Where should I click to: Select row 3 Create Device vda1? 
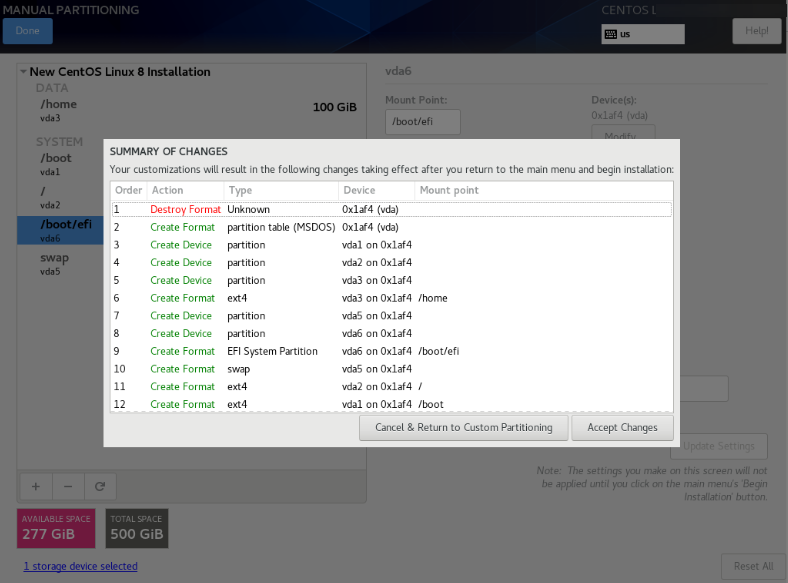click(x=391, y=245)
